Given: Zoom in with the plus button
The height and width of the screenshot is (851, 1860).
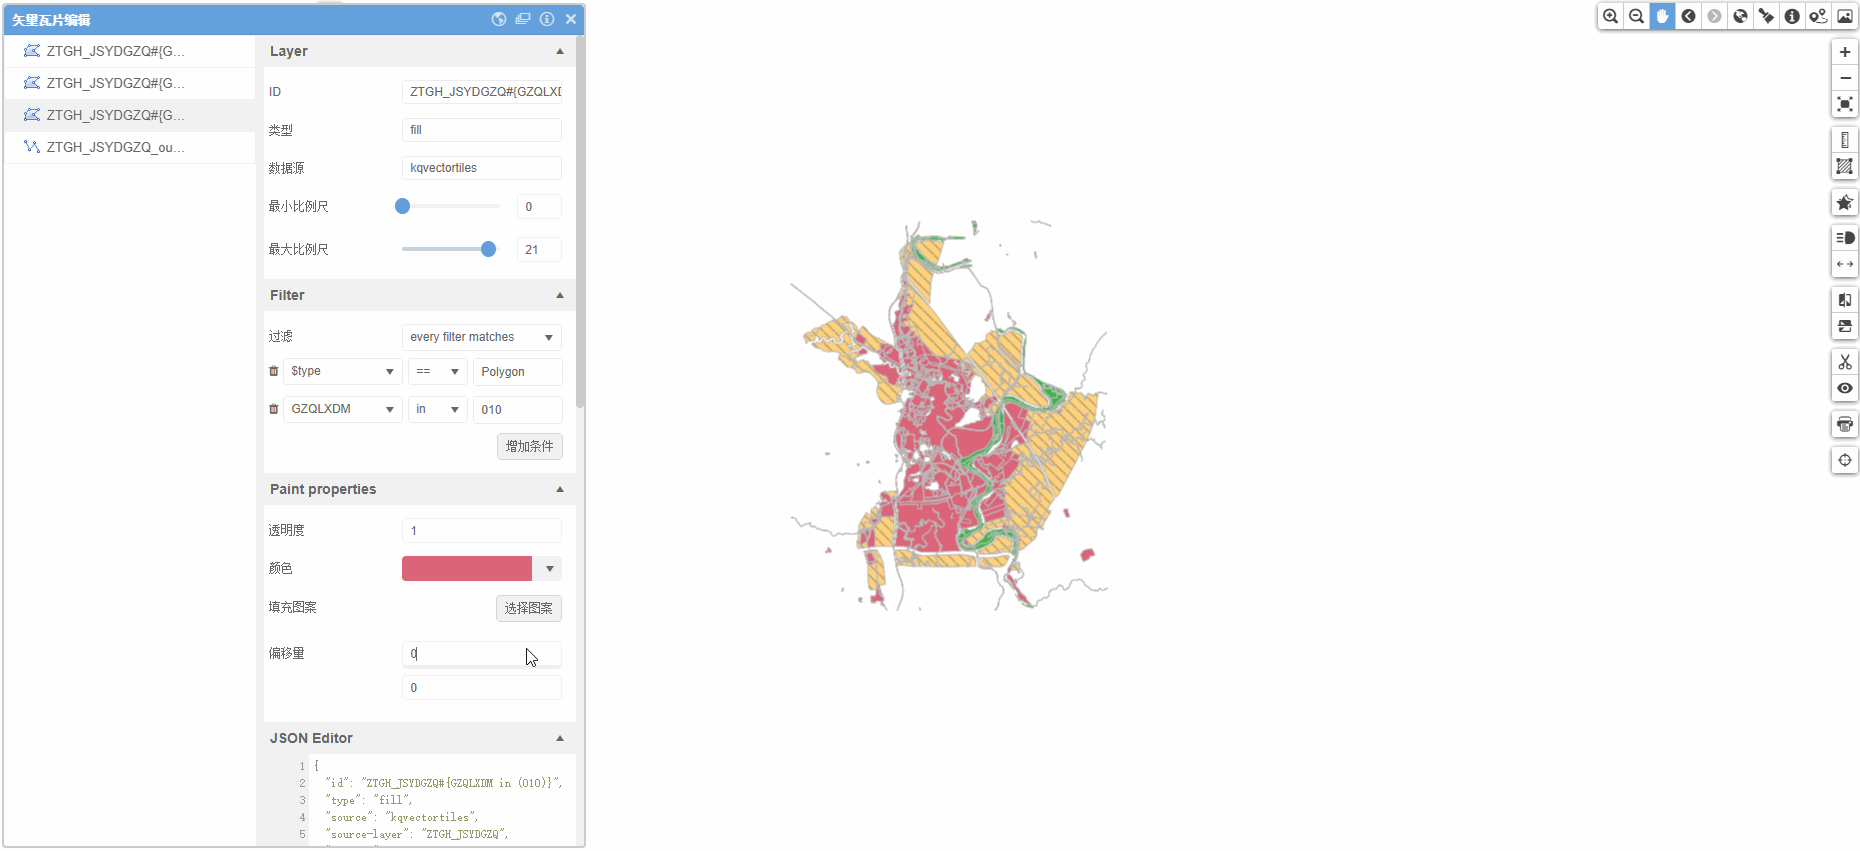Looking at the screenshot, I should [1845, 52].
